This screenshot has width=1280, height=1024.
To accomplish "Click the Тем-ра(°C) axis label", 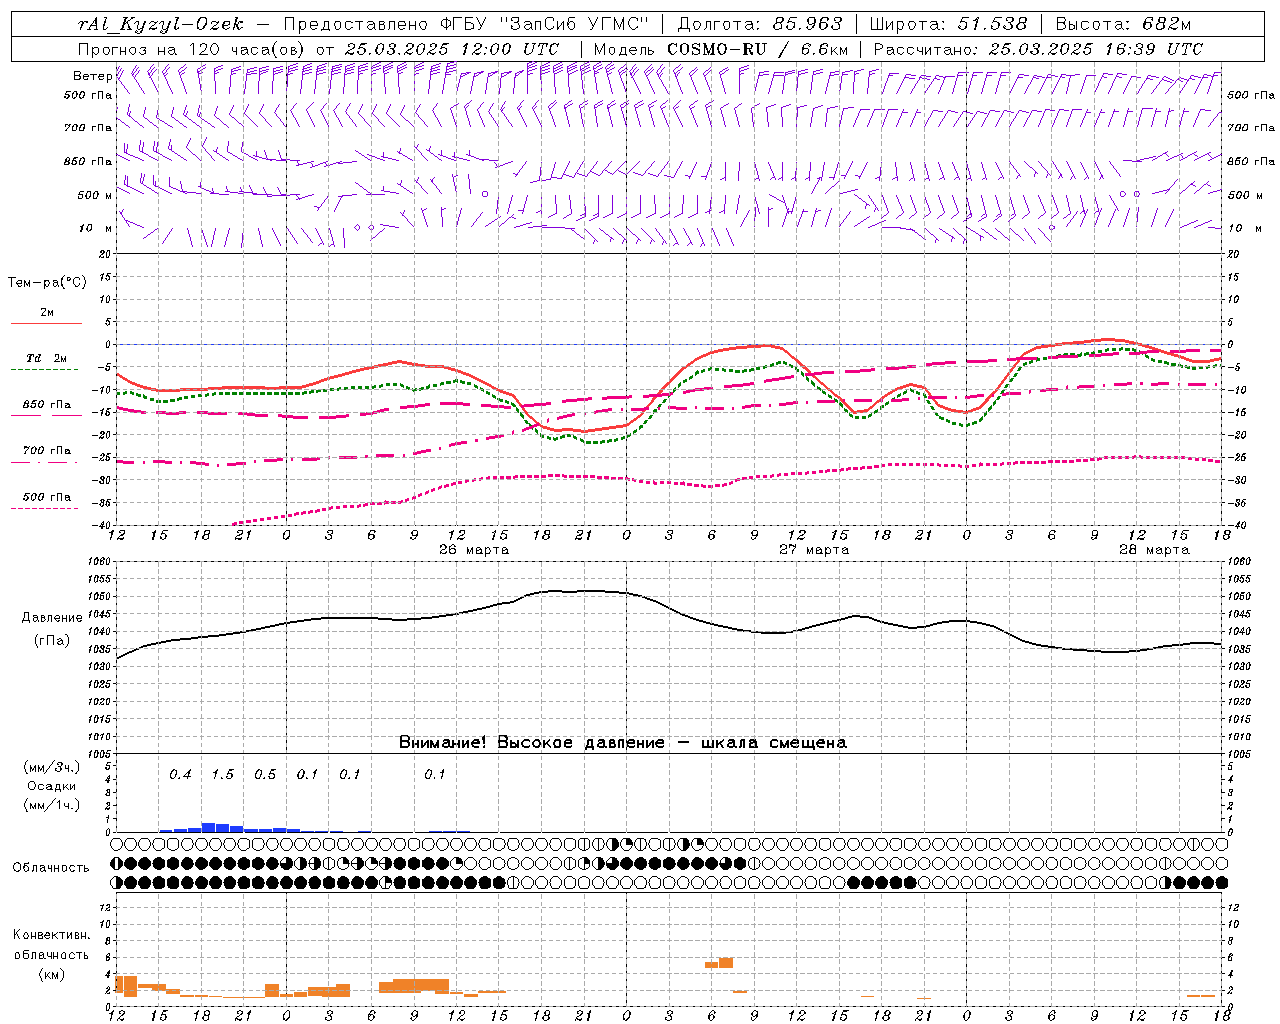I will 47,283.
